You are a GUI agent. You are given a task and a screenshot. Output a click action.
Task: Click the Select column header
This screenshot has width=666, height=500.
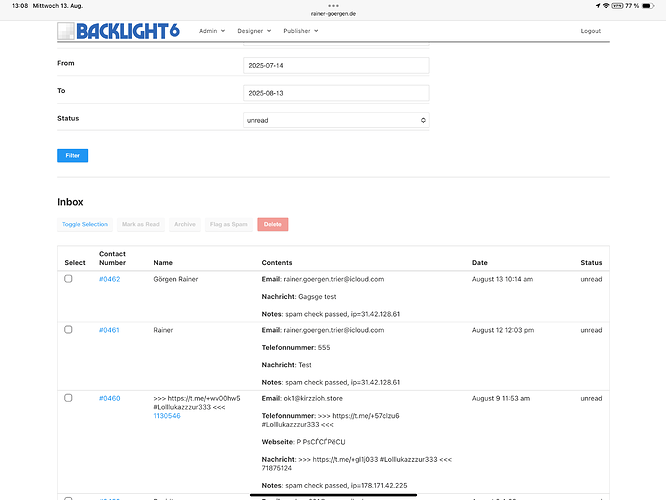75,263
